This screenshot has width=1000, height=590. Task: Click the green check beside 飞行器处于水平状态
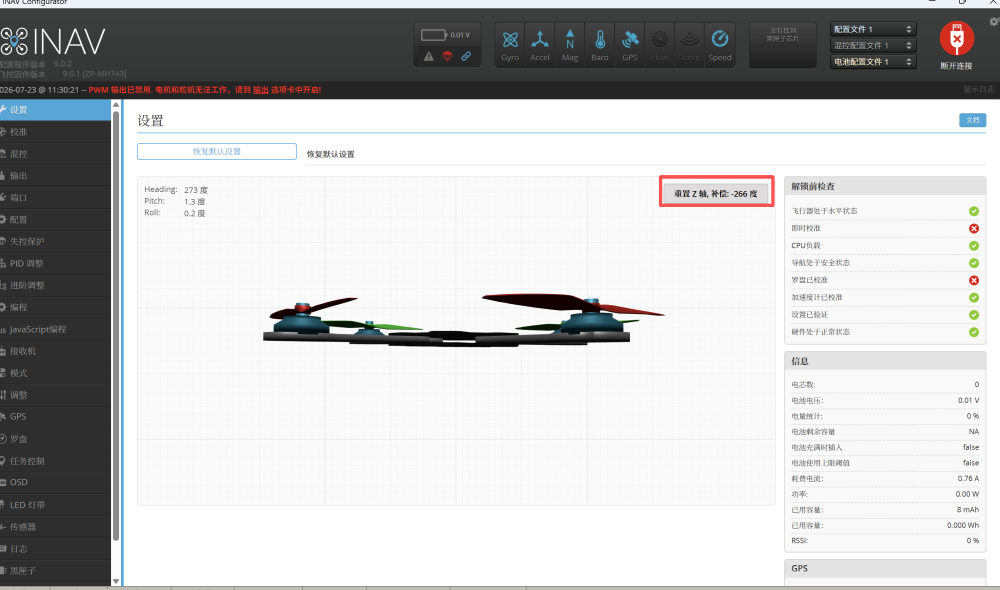coord(974,211)
